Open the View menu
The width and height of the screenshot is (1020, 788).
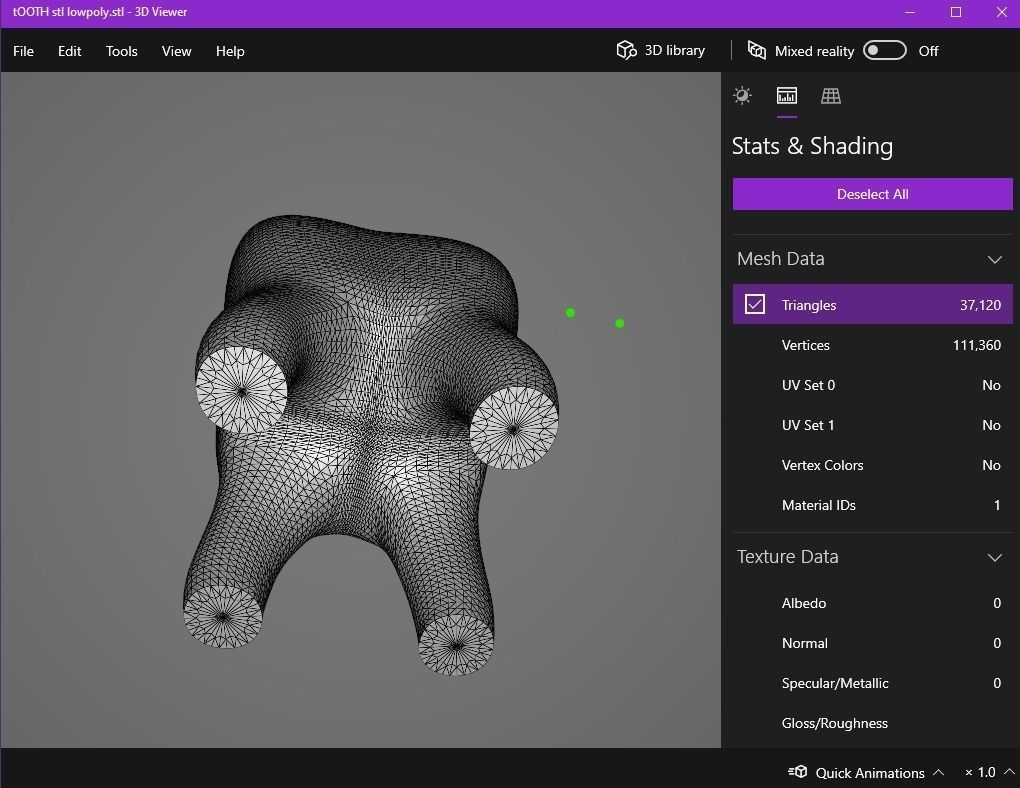click(x=176, y=51)
